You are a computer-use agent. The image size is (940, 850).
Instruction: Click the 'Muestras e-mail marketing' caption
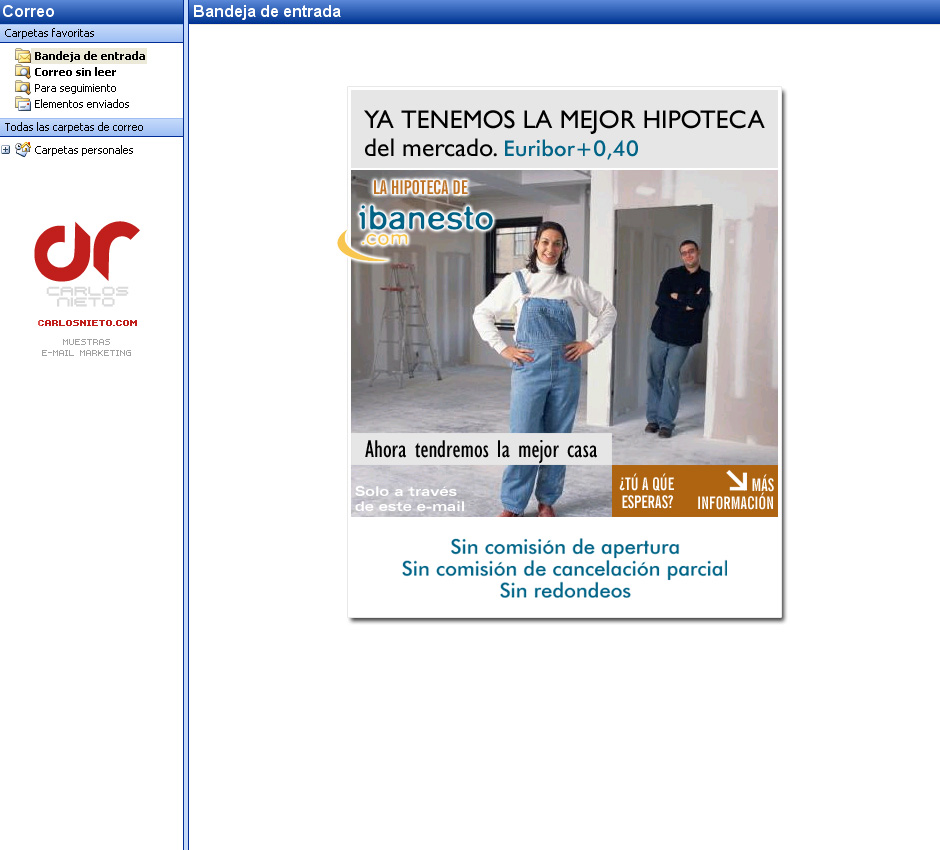(86, 347)
